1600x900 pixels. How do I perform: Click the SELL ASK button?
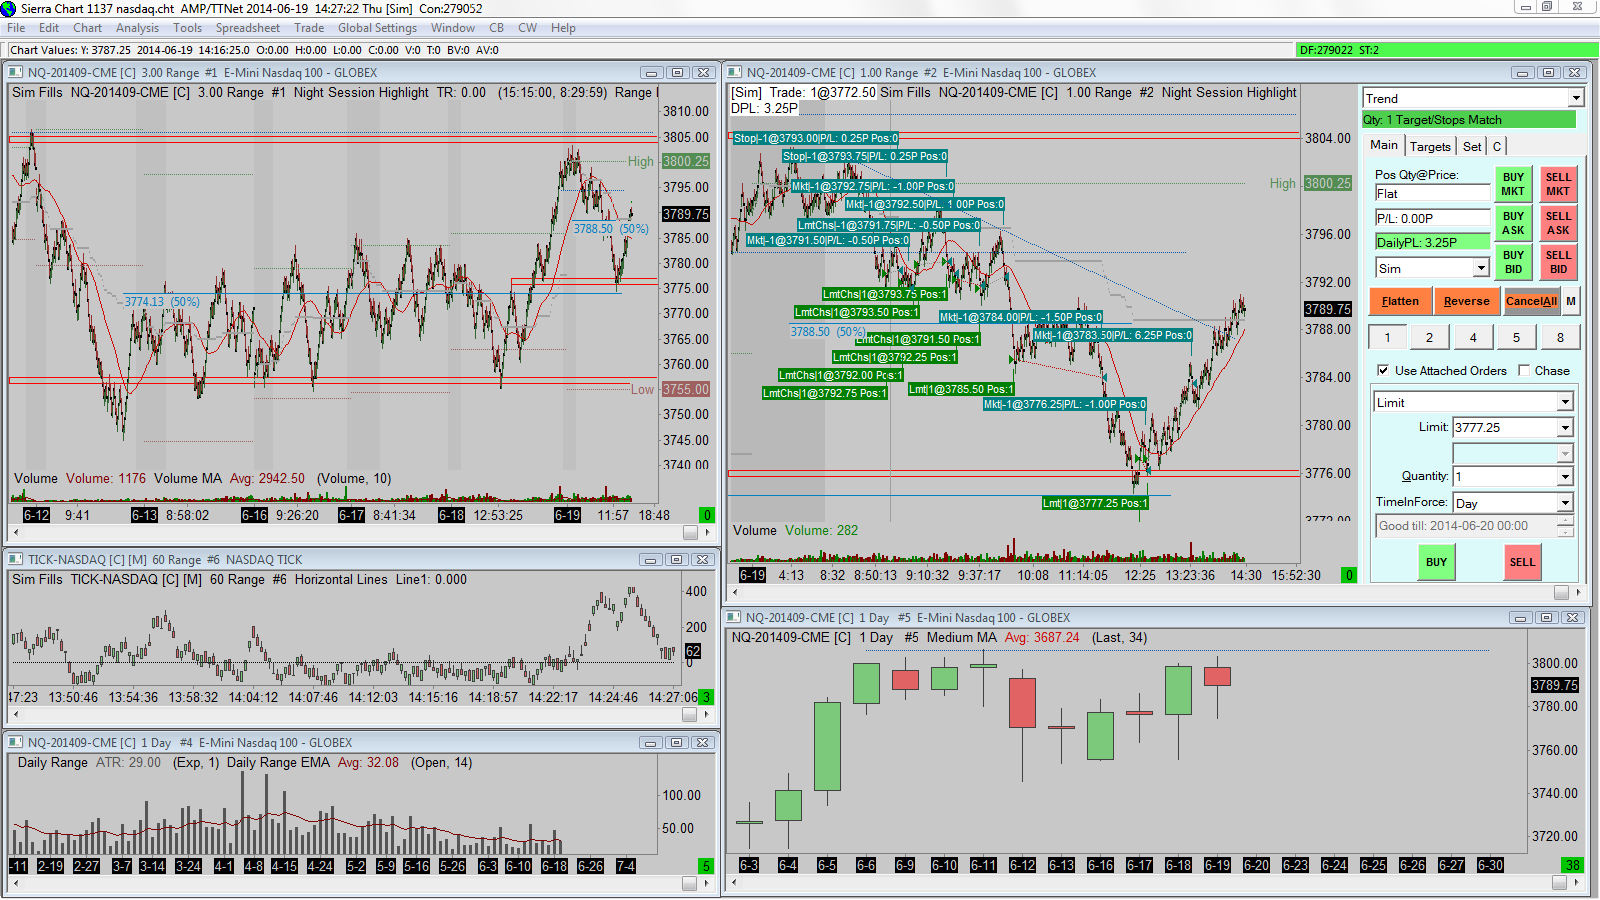tap(1558, 223)
